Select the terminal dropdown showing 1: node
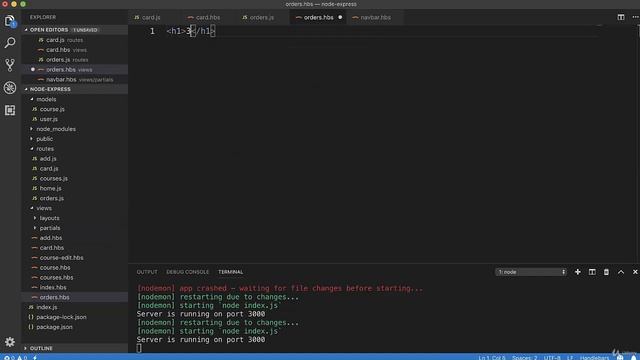 coord(531,272)
